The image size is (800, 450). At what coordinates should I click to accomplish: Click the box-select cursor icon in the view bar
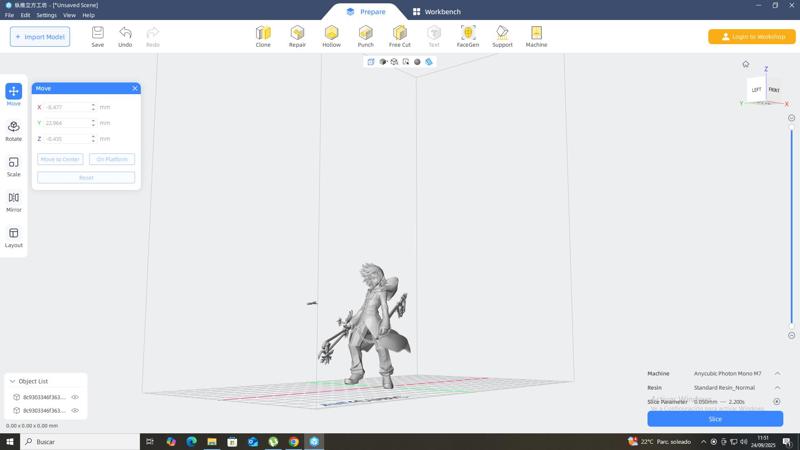(406, 62)
